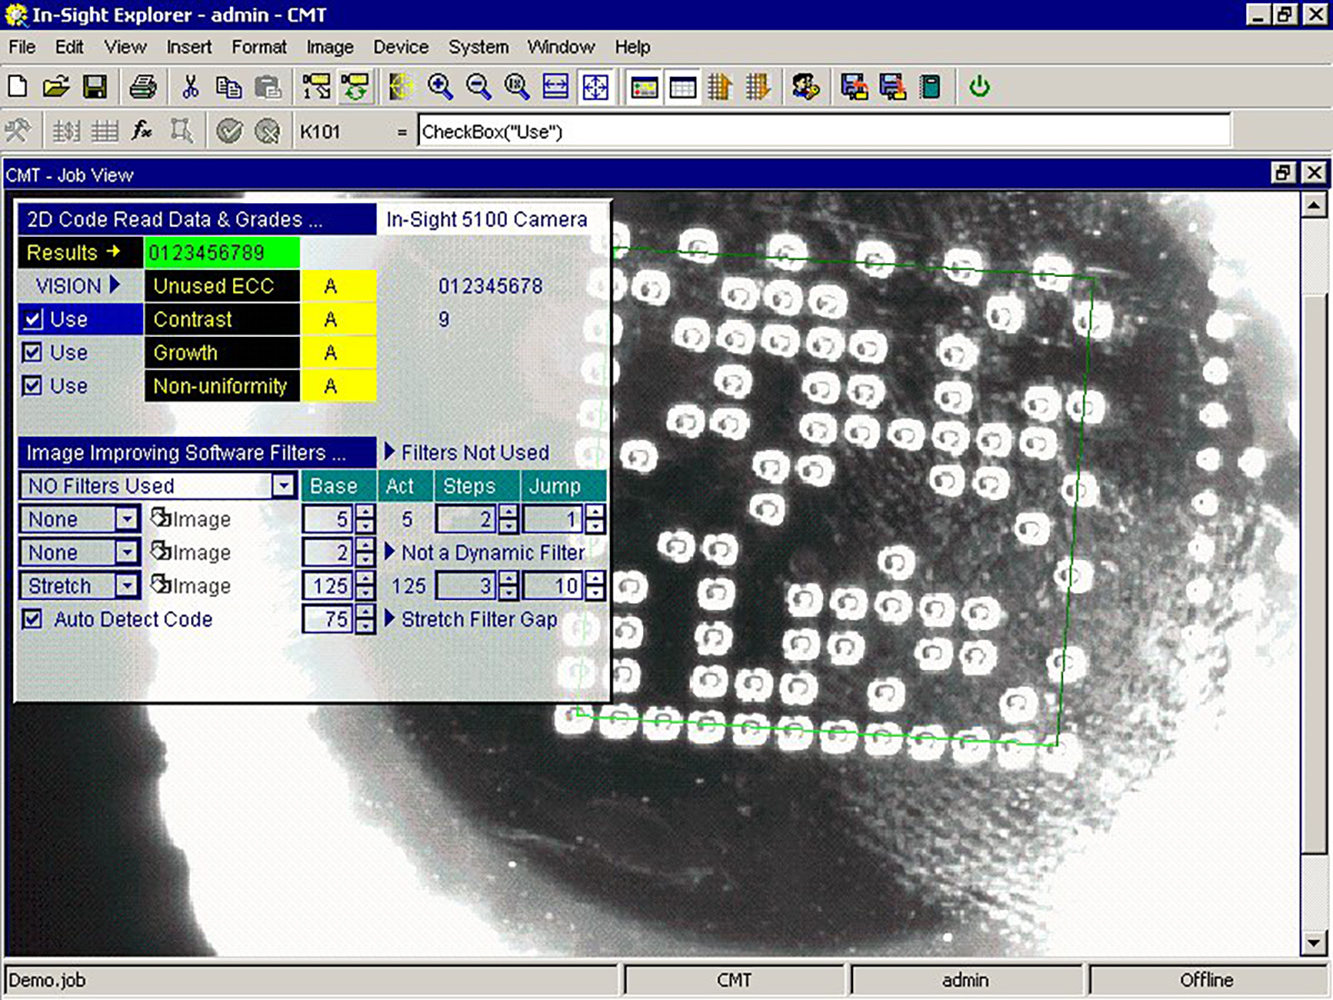
Task: Click yellow grade A cell for Unused ECC
Action: click(339, 286)
